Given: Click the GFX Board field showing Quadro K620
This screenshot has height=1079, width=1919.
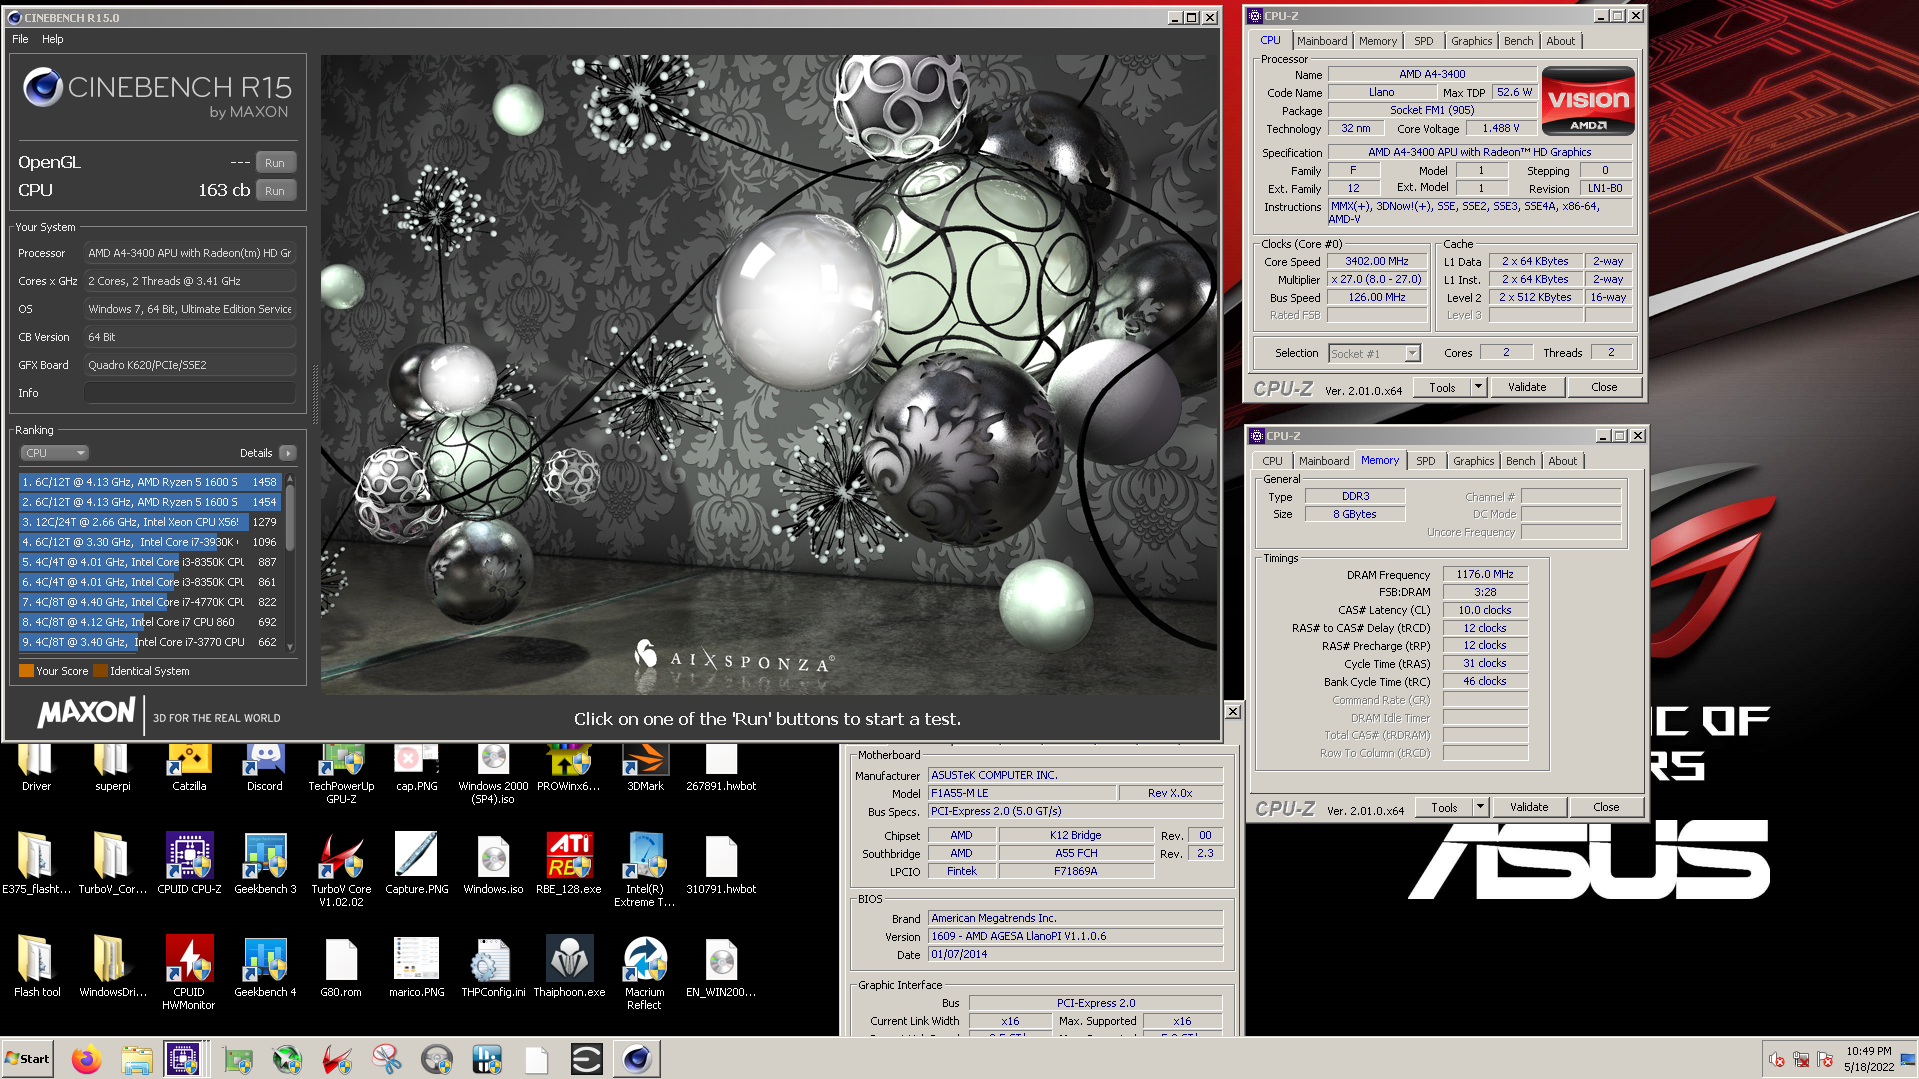Looking at the screenshot, I should (x=190, y=365).
